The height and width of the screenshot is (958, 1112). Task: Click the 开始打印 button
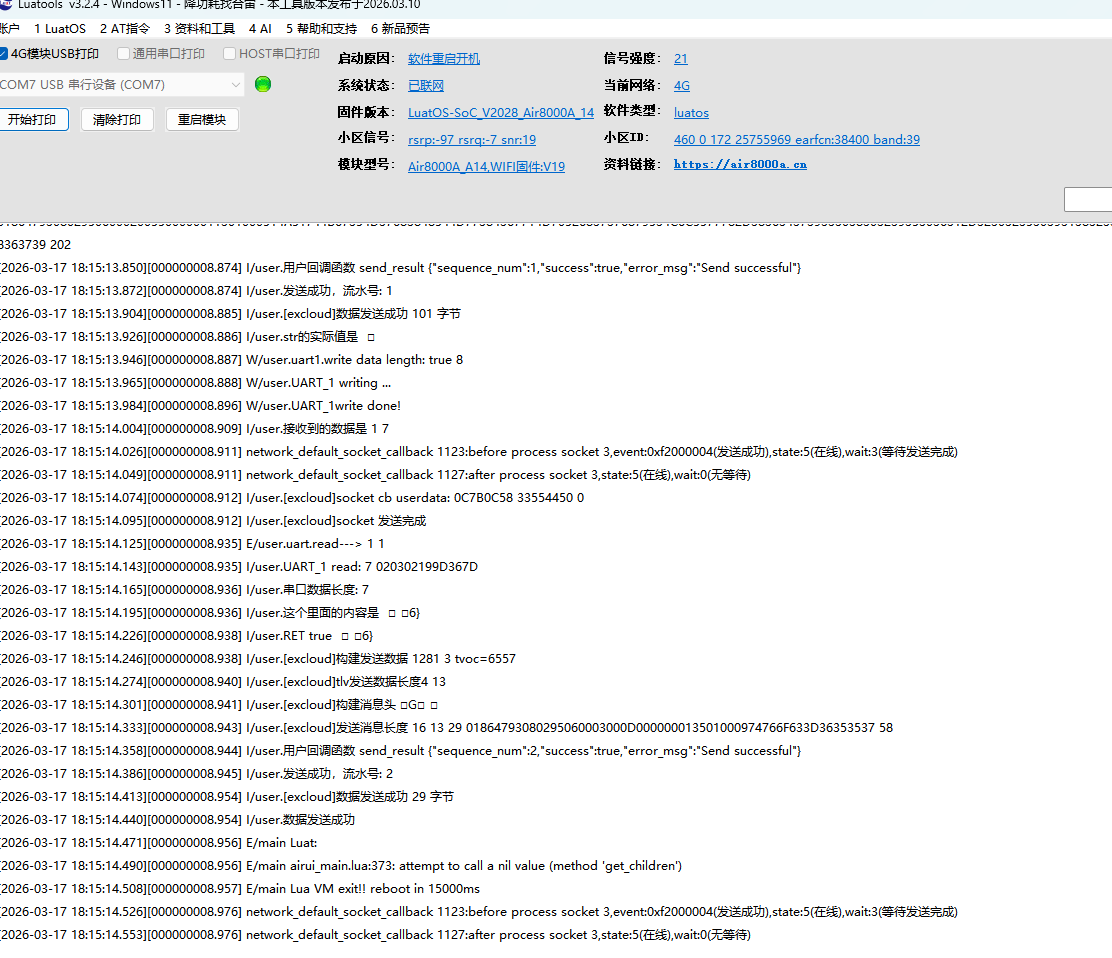(x=33, y=119)
